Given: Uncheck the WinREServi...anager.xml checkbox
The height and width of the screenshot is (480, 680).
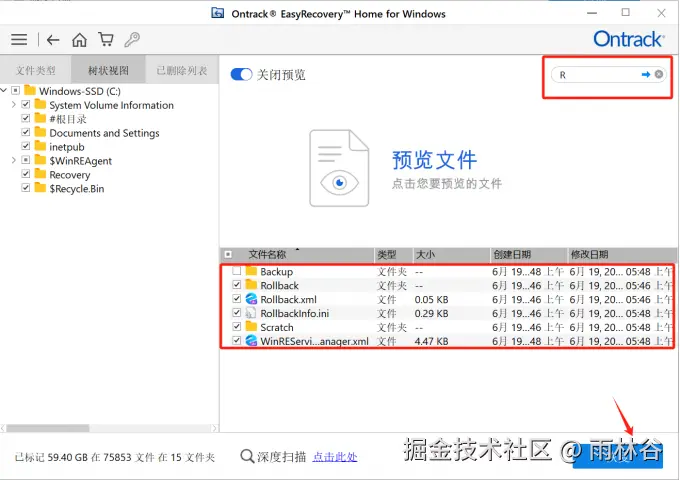Looking at the screenshot, I should click(236, 340).
